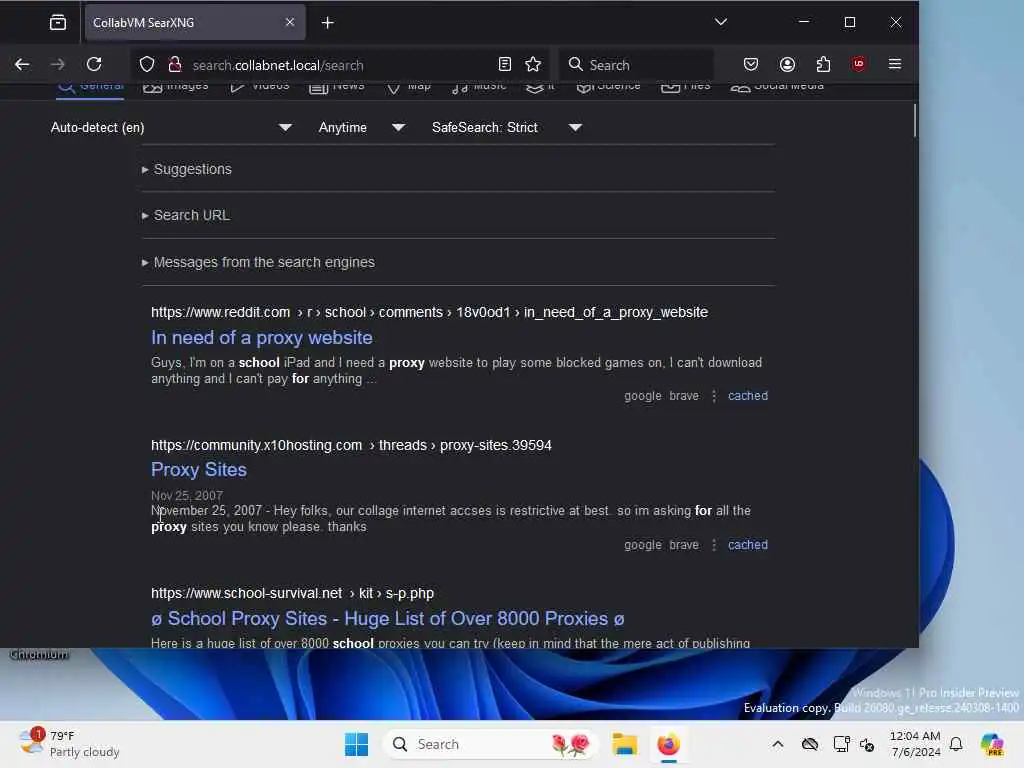Viewport: 1024px width, 768px height.
Task: Click the network display tray icon
Action: point(841,744)
